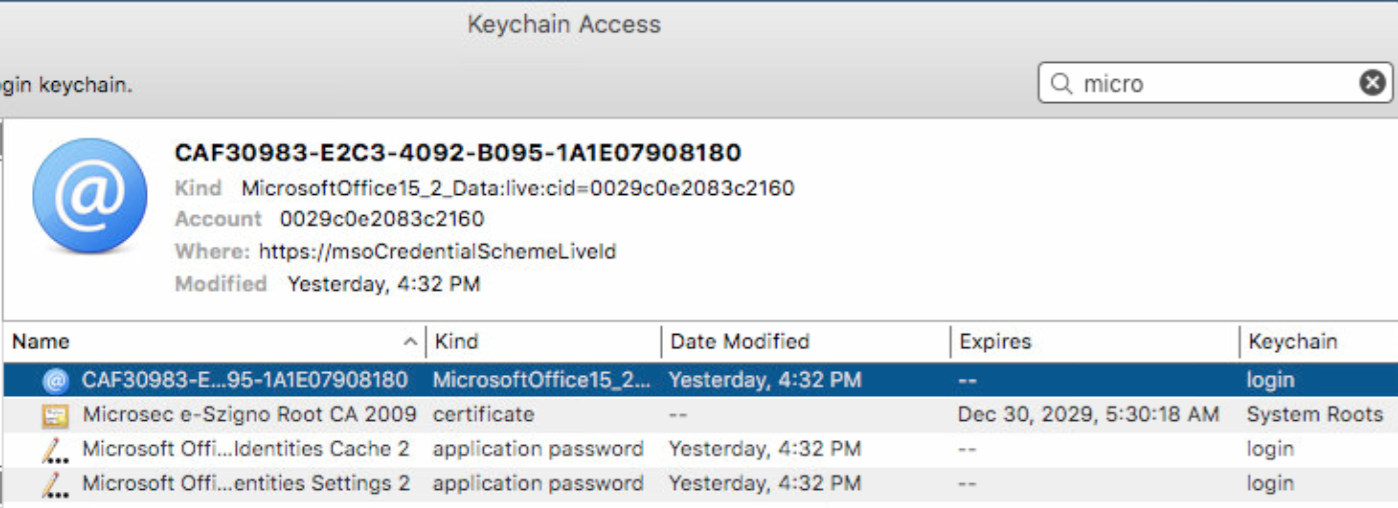The width and height of the screenshot is (1398, 508).
Task: Click the @ icon in the CAF30983 row
Action: pyautogui.click(x=56, y=381)
